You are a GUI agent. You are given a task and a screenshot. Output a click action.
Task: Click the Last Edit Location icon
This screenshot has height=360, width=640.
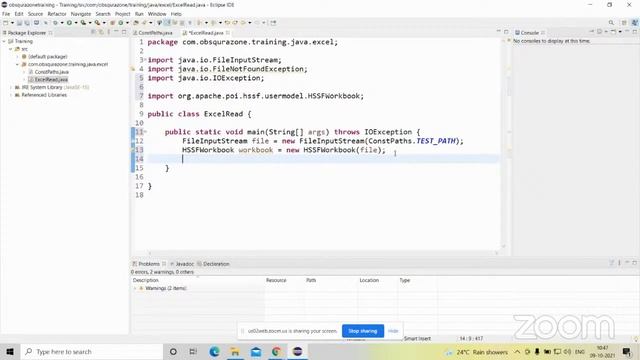coord(227,23)
